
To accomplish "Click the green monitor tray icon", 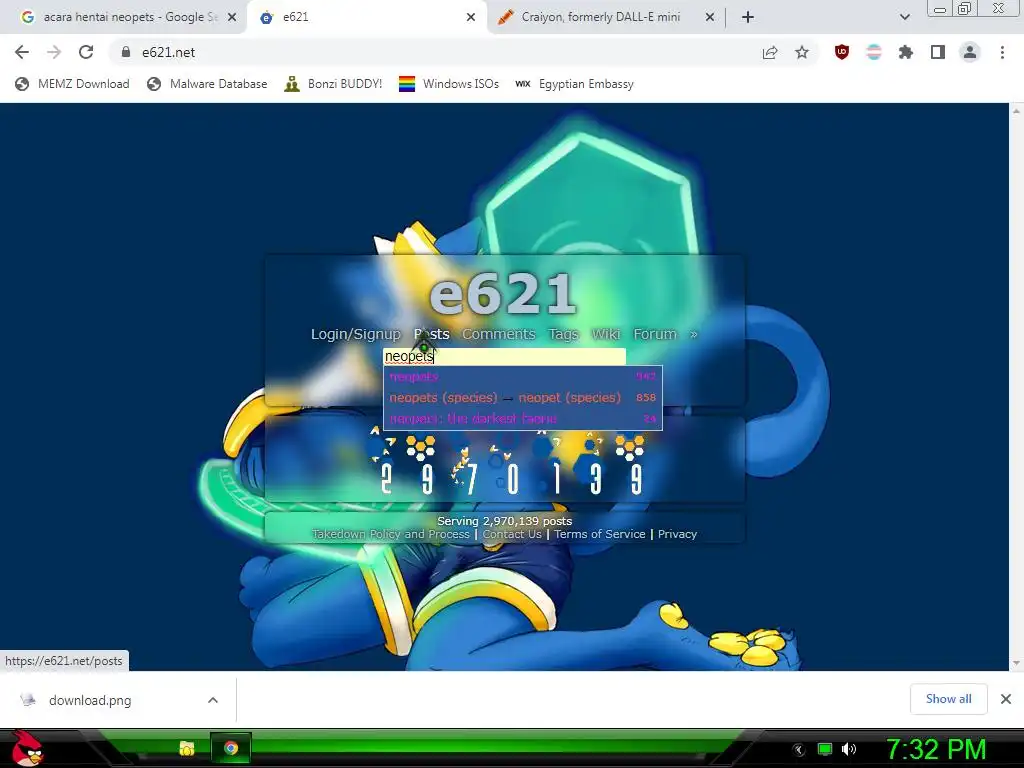I will point(825,749).
